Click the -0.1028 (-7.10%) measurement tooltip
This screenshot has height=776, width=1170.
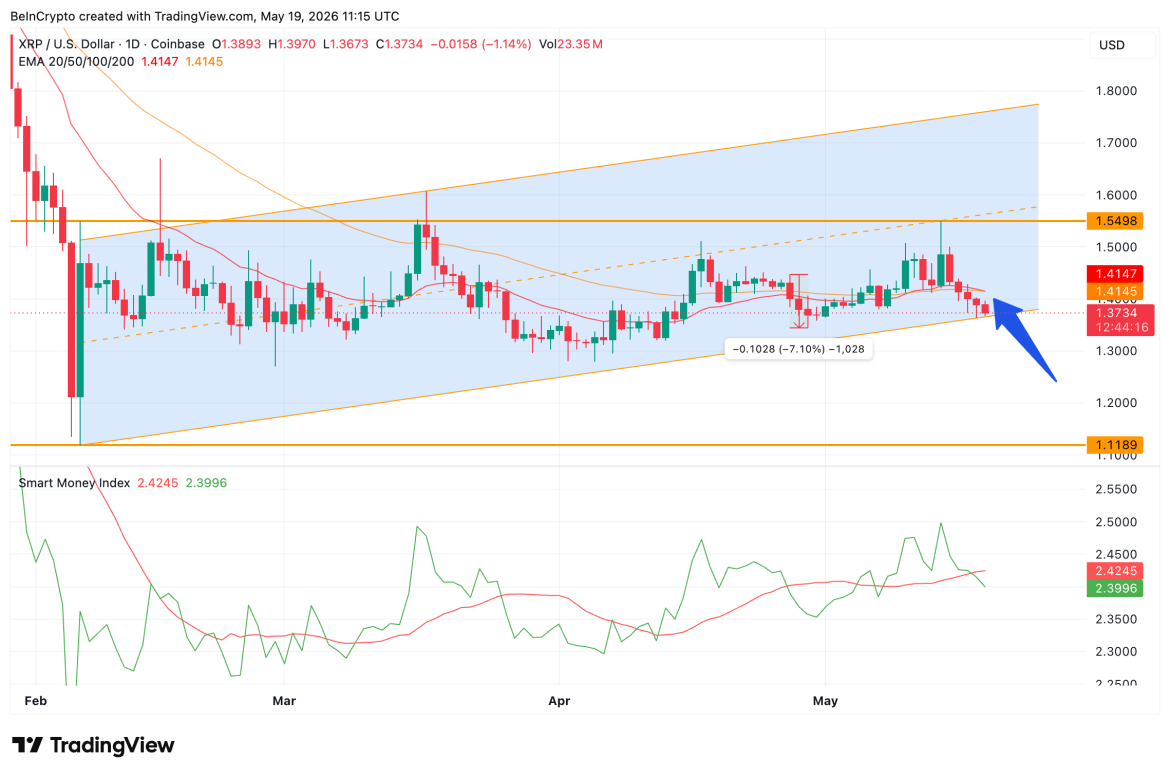(798, 348)
